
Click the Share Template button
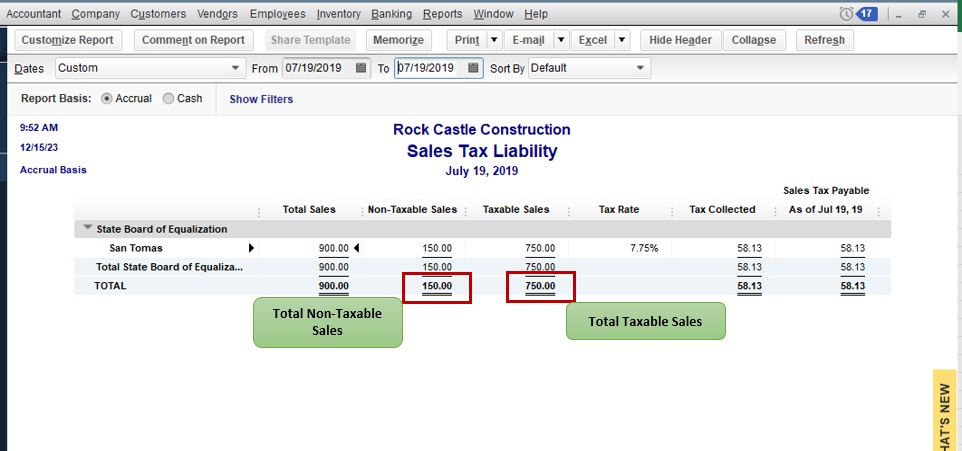(x=310, y=40)
